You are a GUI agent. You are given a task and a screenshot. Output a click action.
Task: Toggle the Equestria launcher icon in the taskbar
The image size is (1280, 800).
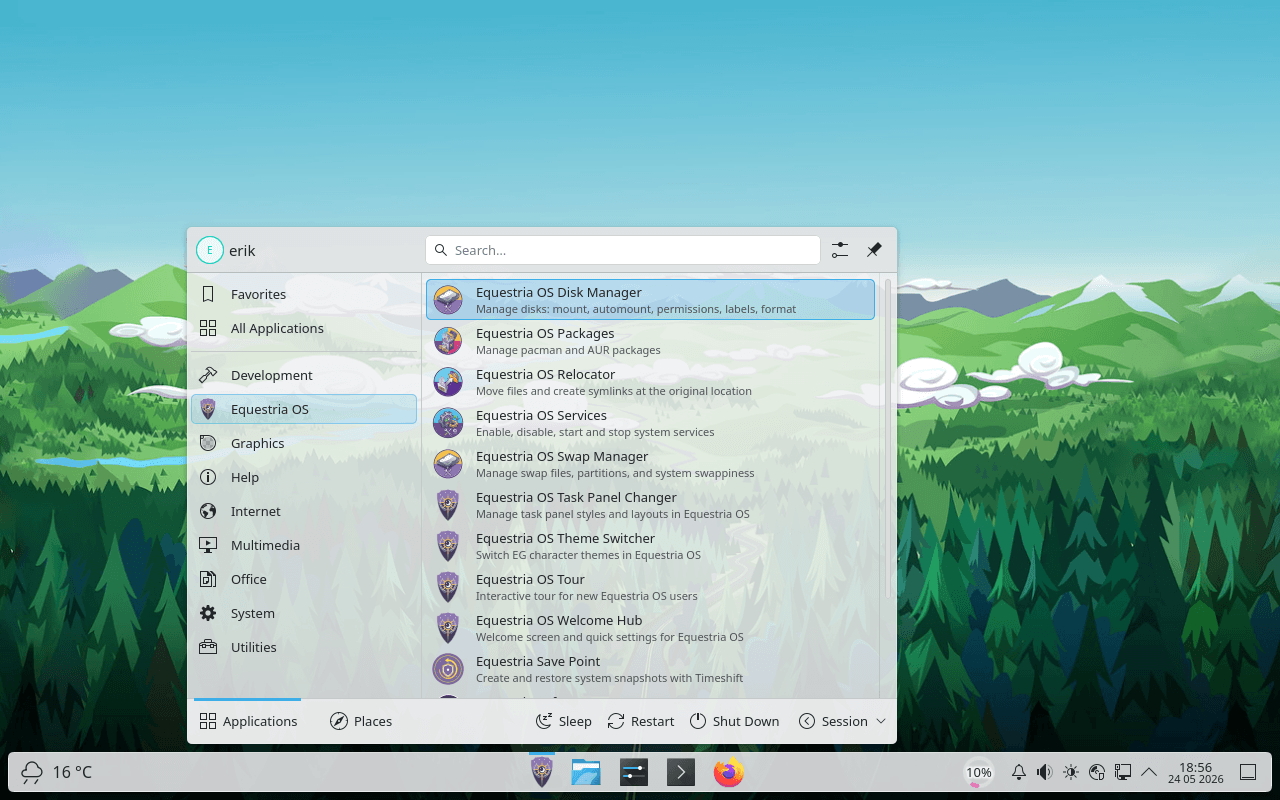click(541, 772)
